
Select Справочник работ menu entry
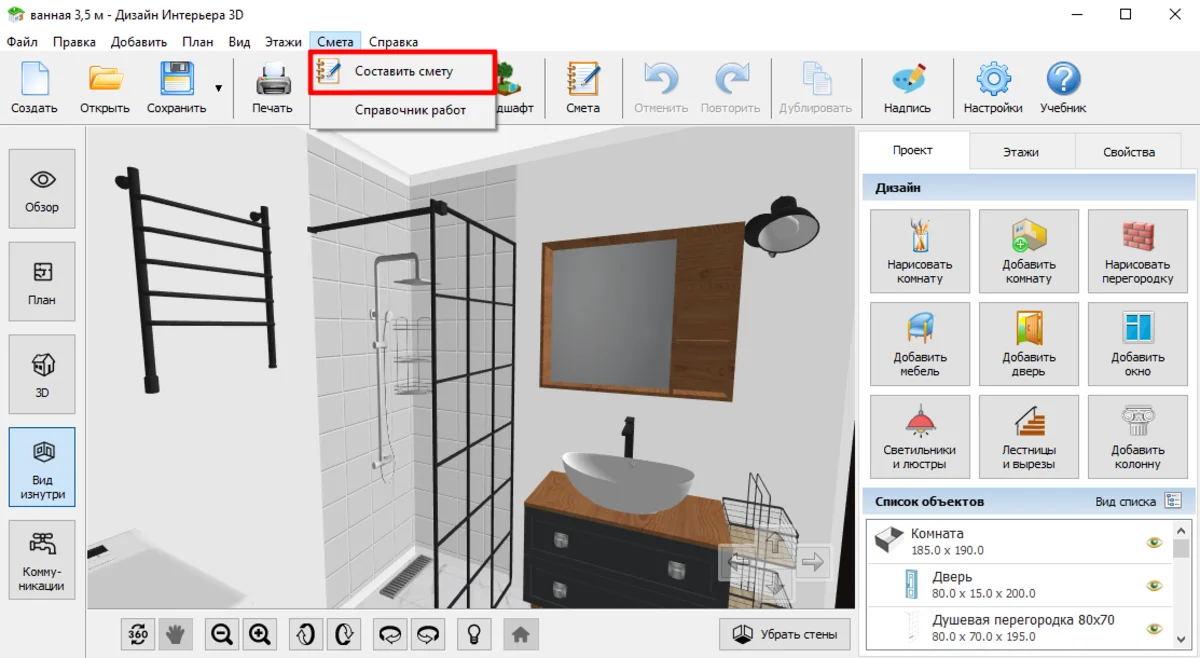pos(410,110)
